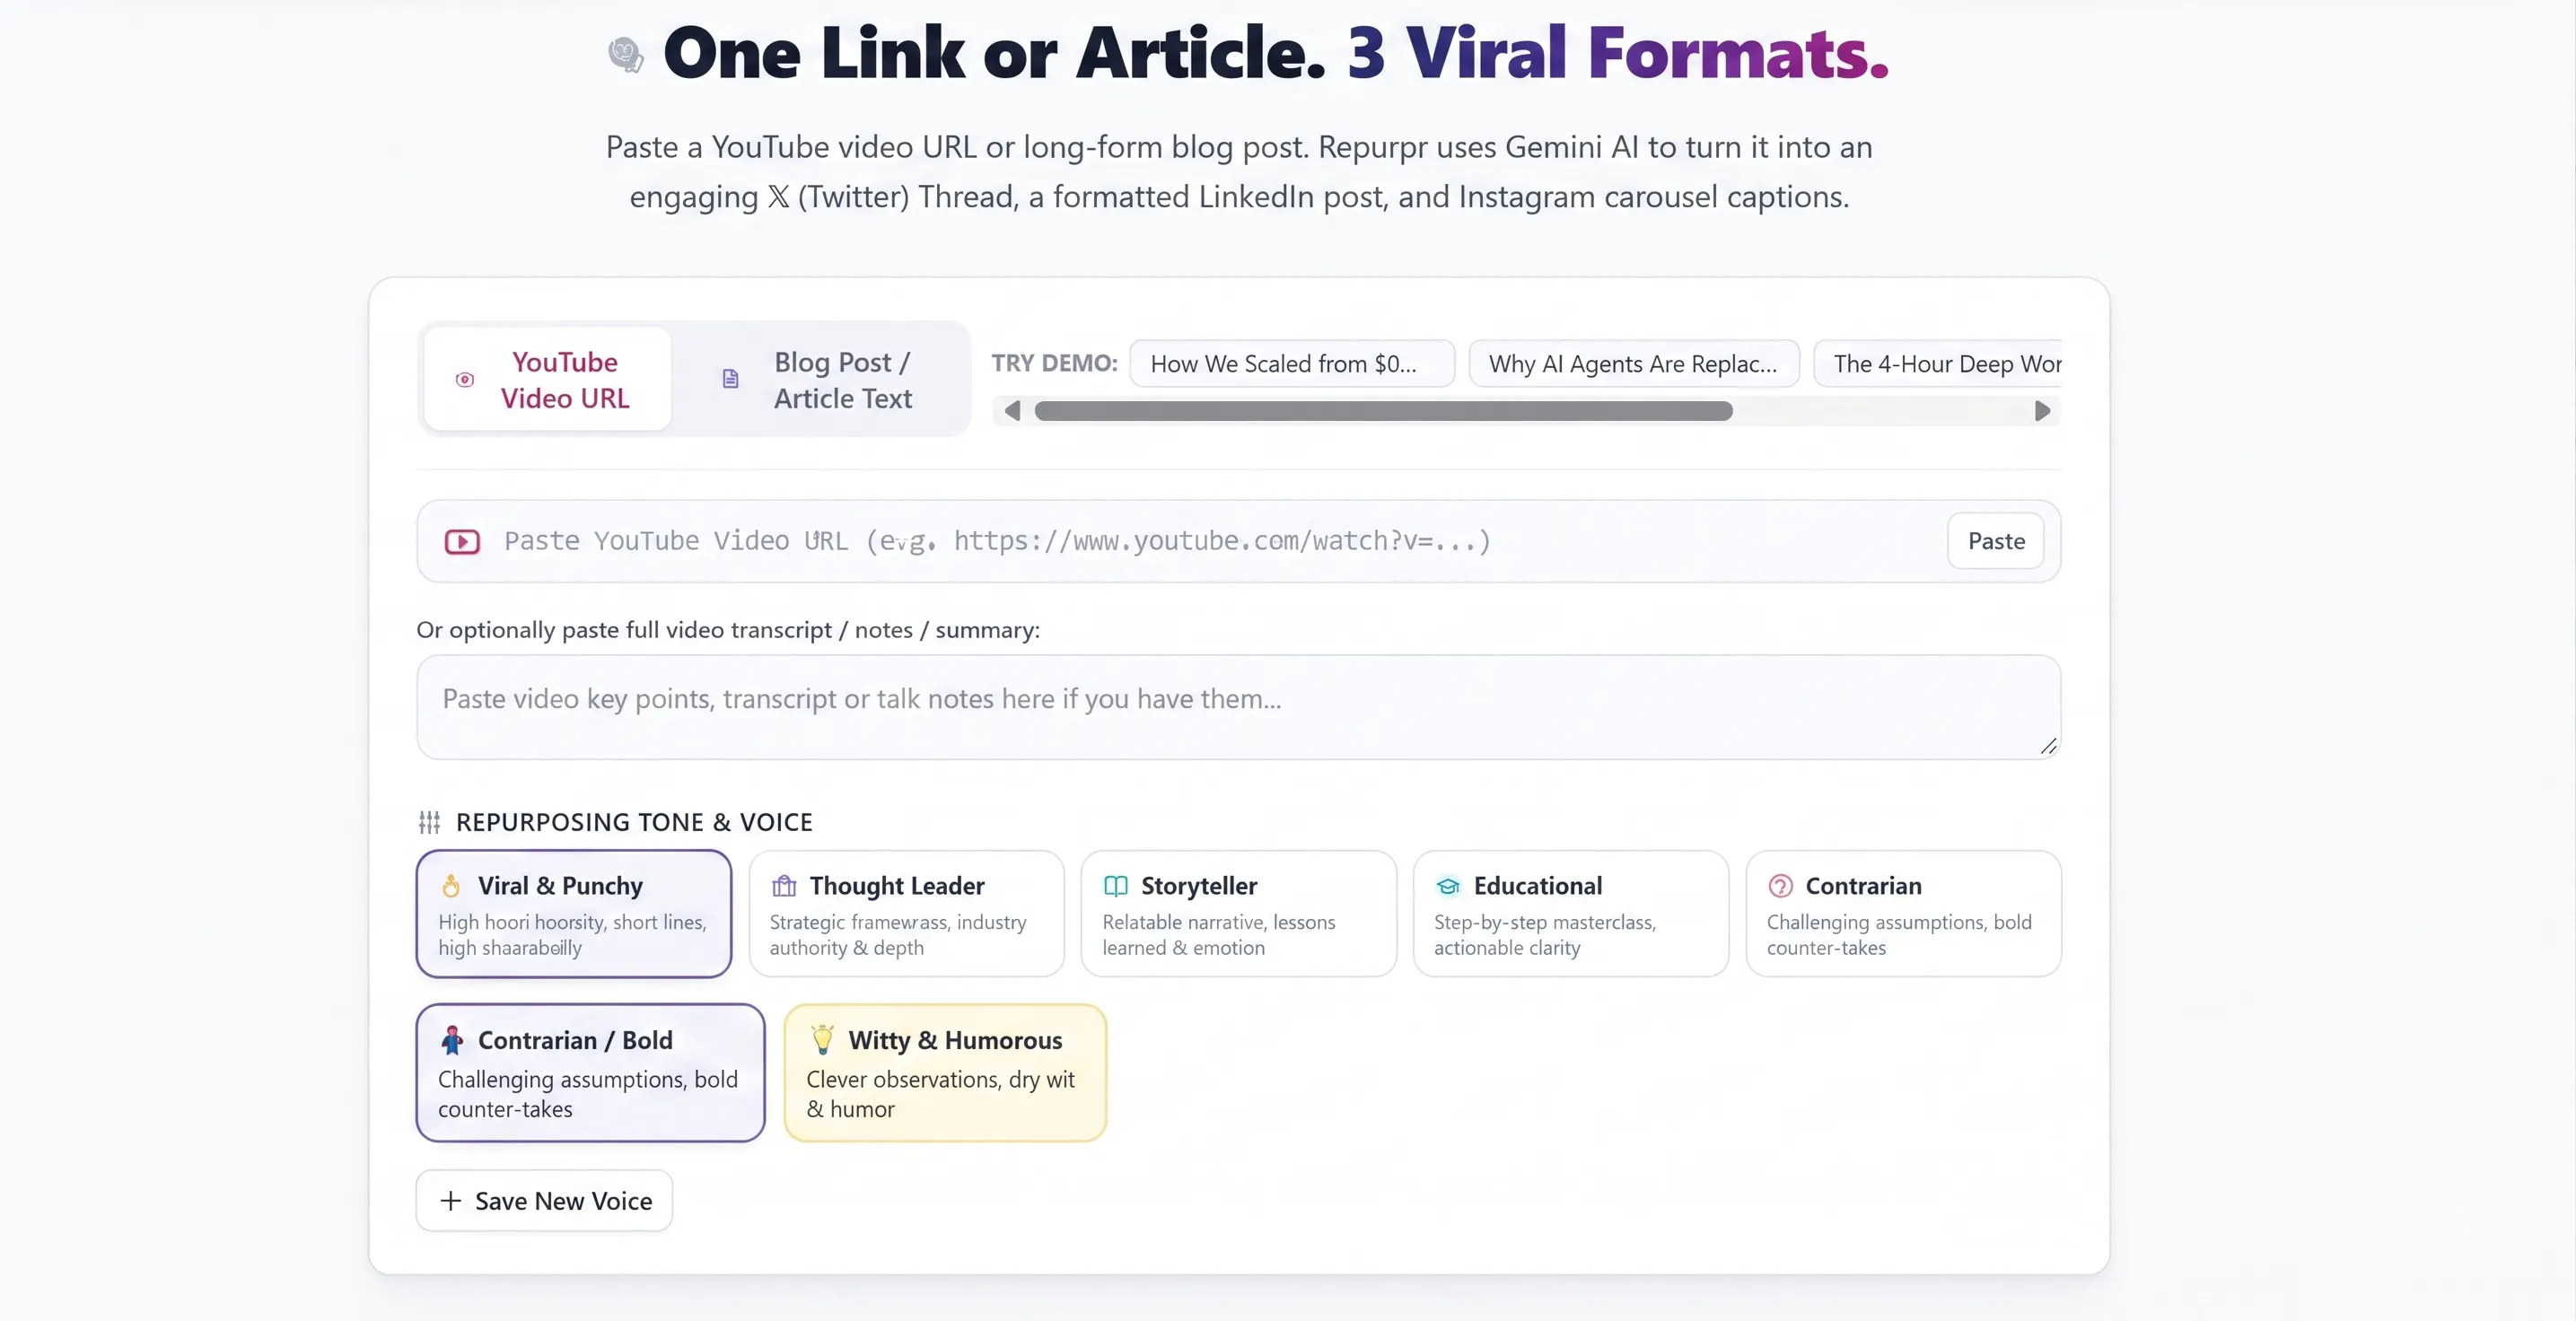Click the 'TRY DEMO:' label
The width and height of the screenshot is (2576, 1321).
[1055, 363]
